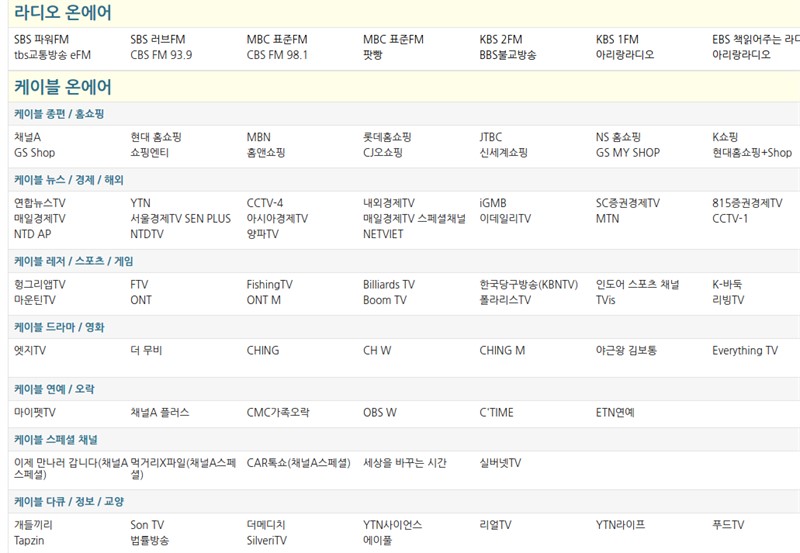Image resolution: width=800 pixels, height=553 pixels.
Task: Click NS 홈쇼핑 channel
Action: click(618, 137)
